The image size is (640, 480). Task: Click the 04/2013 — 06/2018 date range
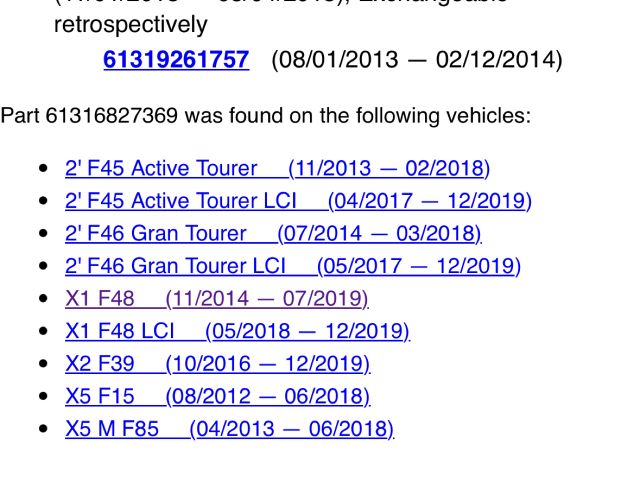point(291,430)
